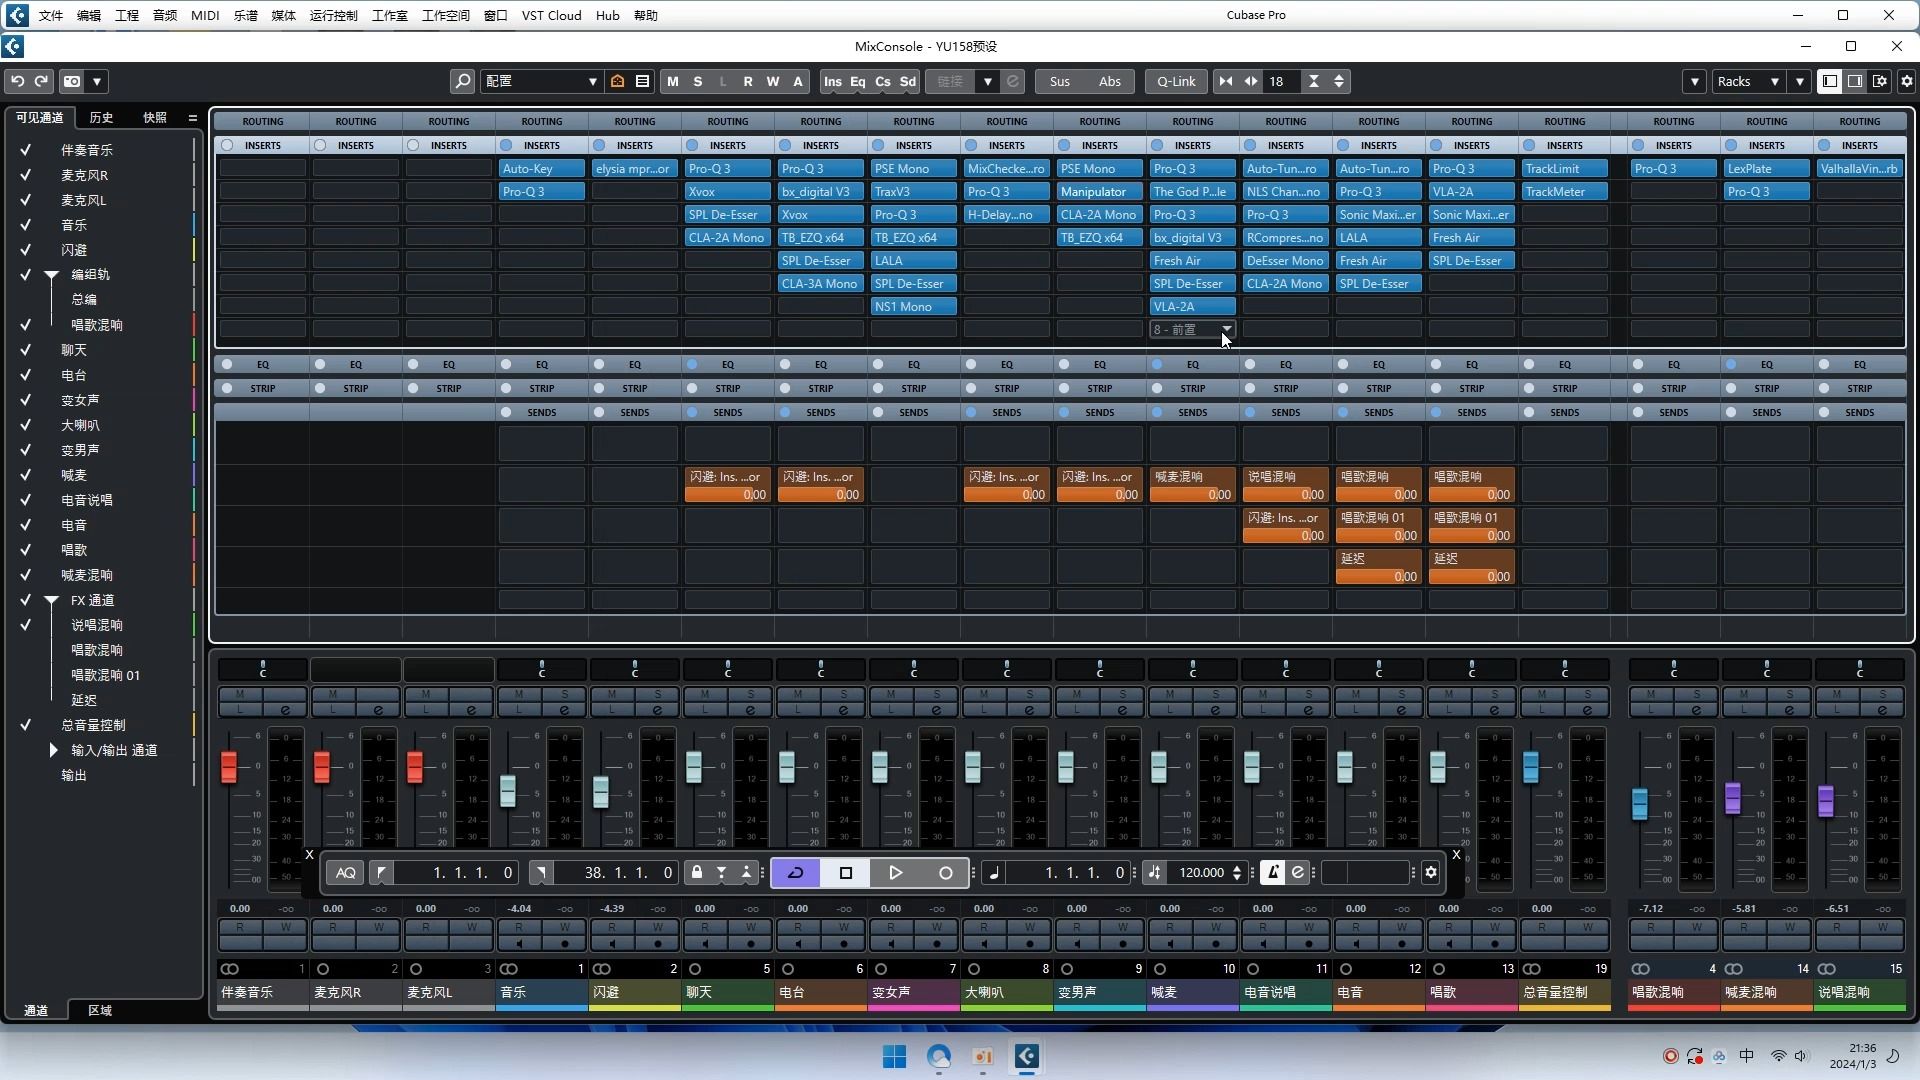Toggle the left zone layout icon
The height and width of the screenshot is (1080, 1920).
(1831, 81)
